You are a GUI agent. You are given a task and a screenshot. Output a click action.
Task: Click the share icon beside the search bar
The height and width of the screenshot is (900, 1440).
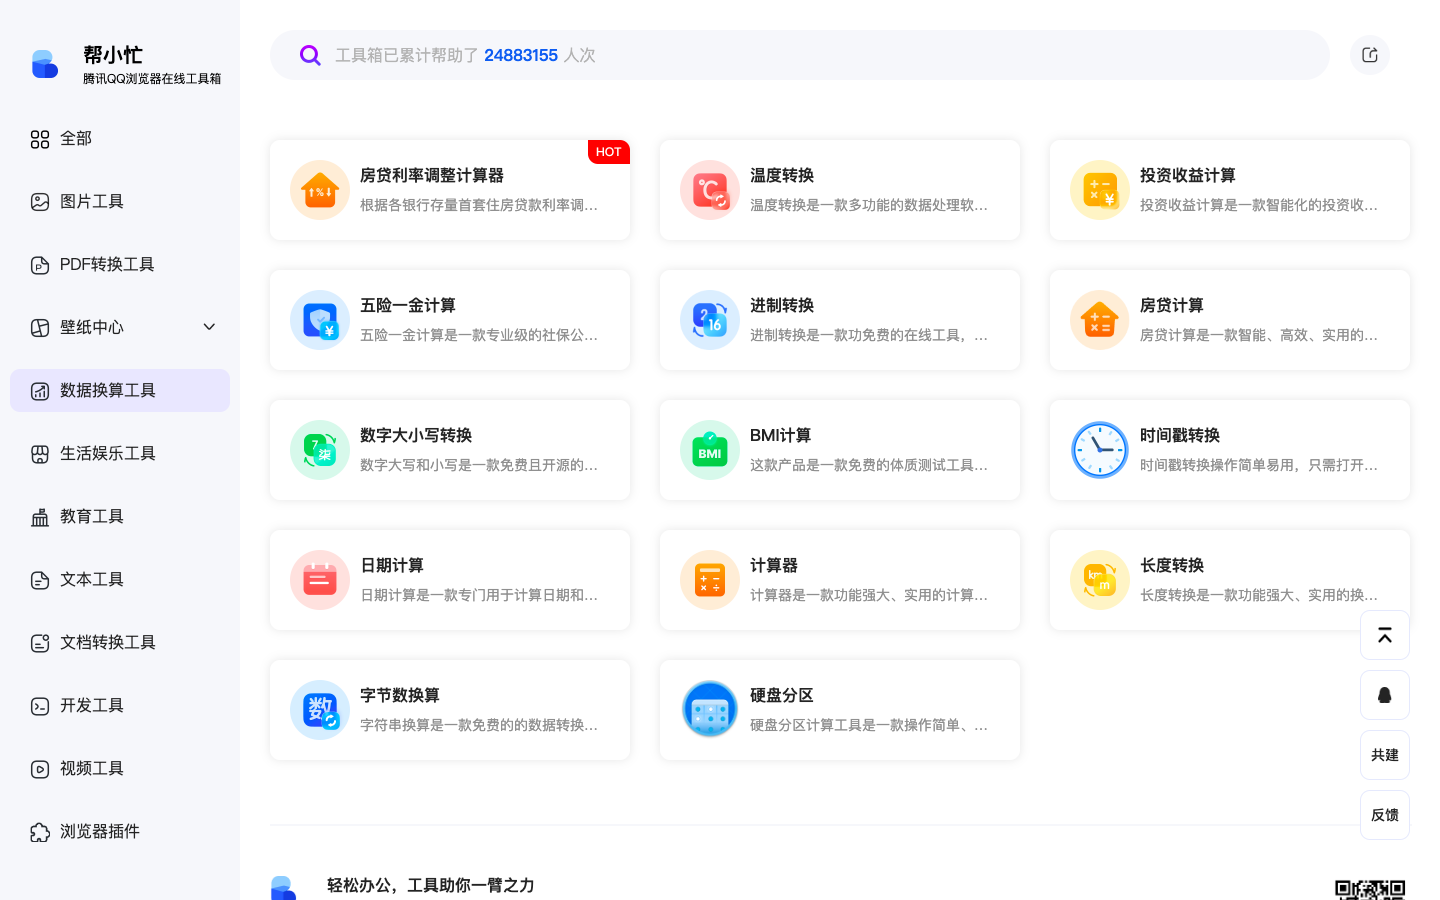pyautogui.click(x=1369, y=55)
